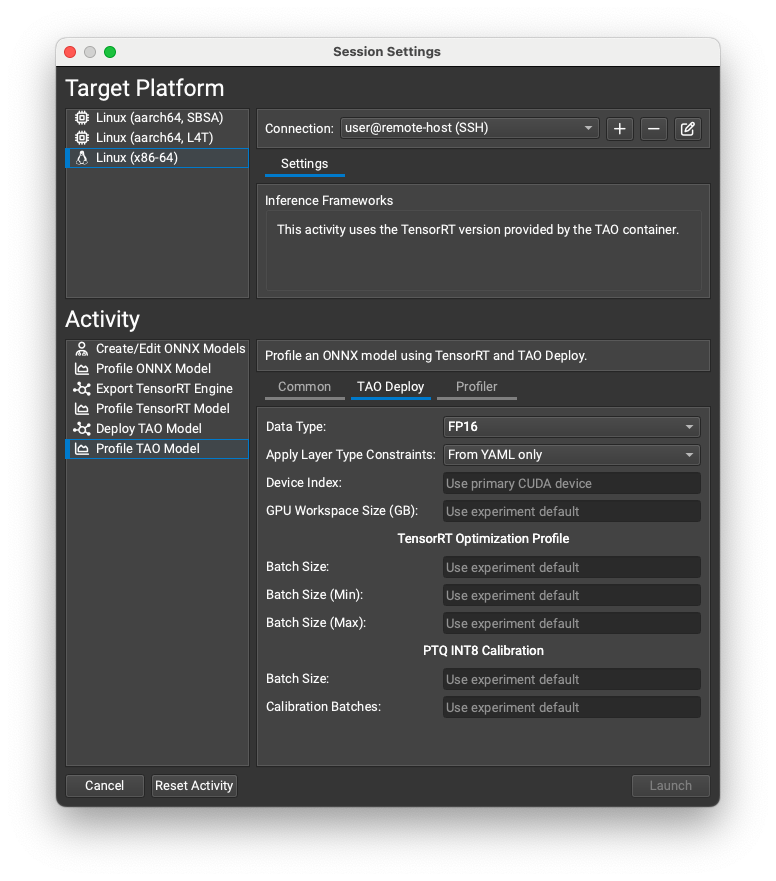Click the Profile ONNX Model chart icon
Image resolution: width=776 pixels, height=881 pixels.
81,368
